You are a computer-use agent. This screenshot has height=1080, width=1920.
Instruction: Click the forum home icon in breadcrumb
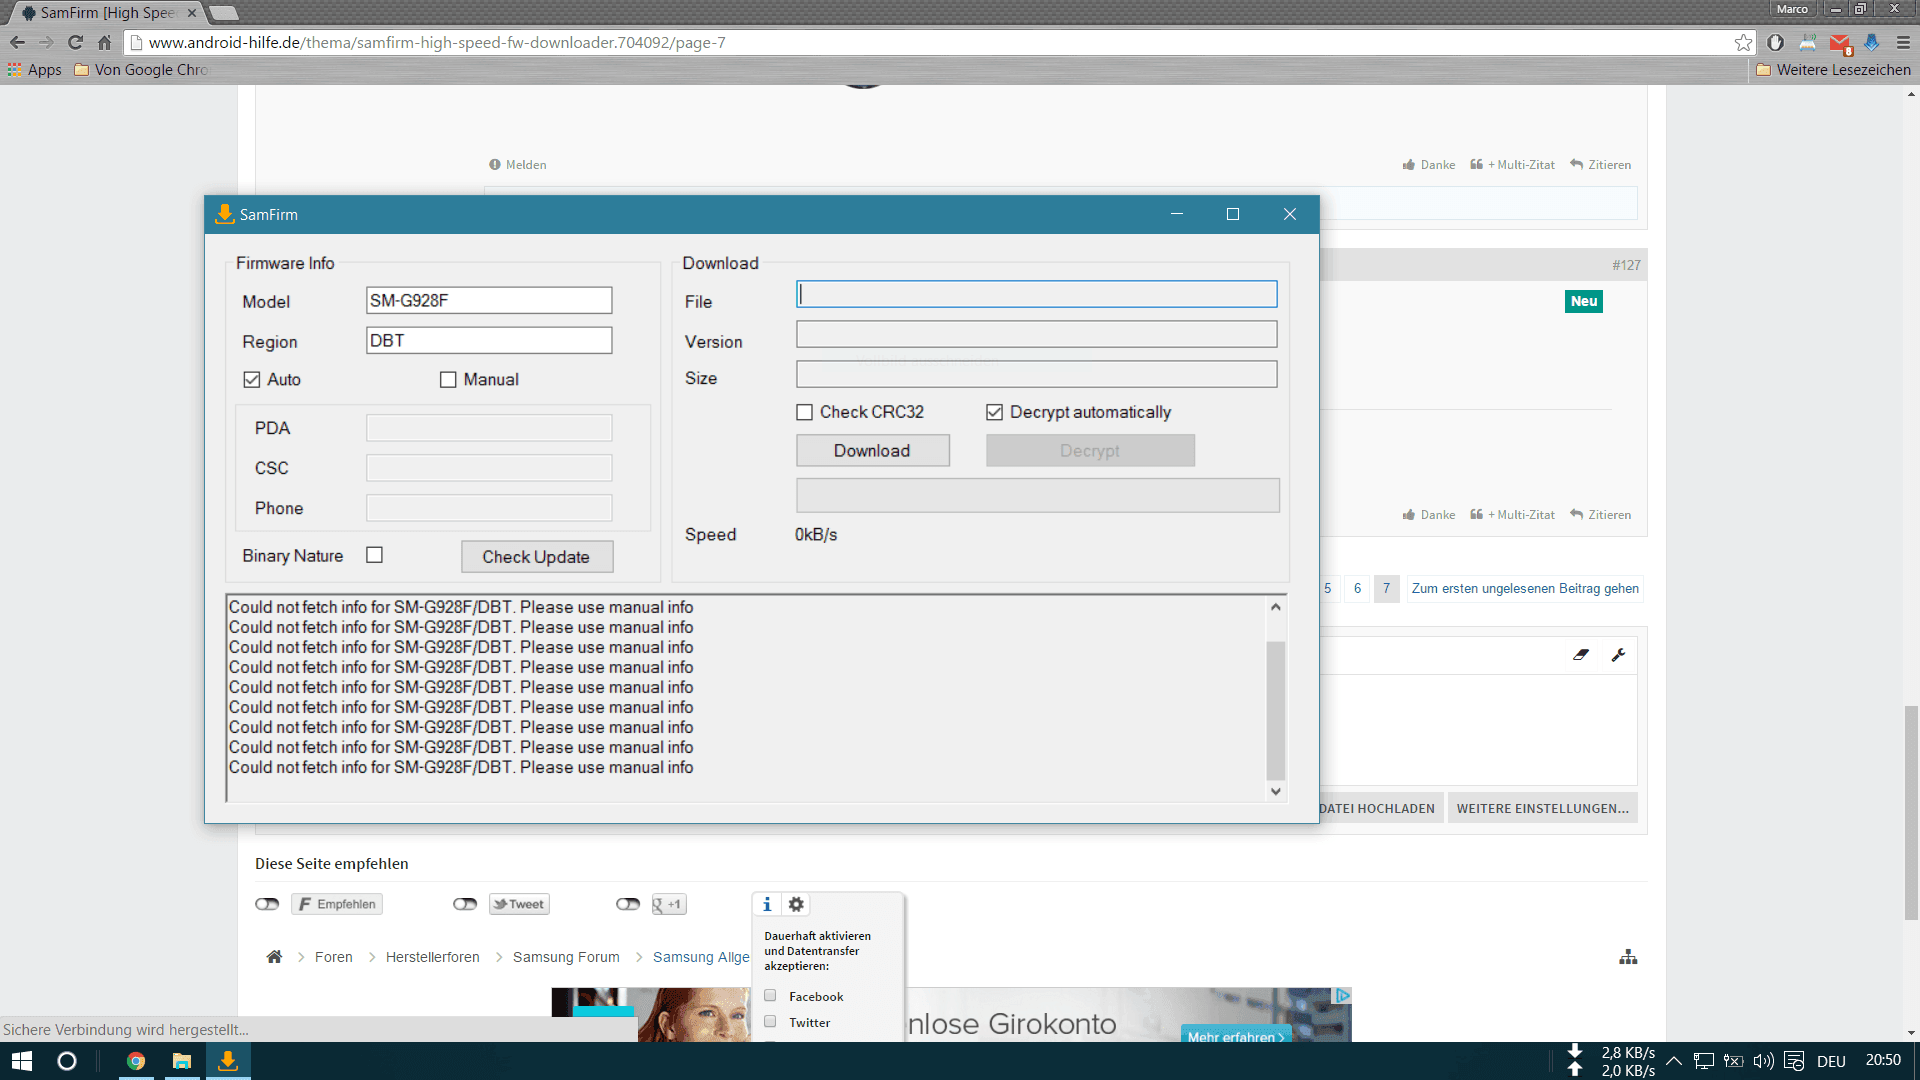pyautogui.click(x=274, y=957)
